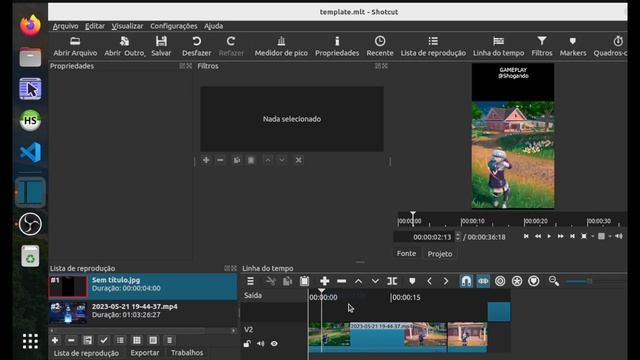Screen dimensions: 640x360
Task: Open the Ajuda menu
Action: [213, 26]
